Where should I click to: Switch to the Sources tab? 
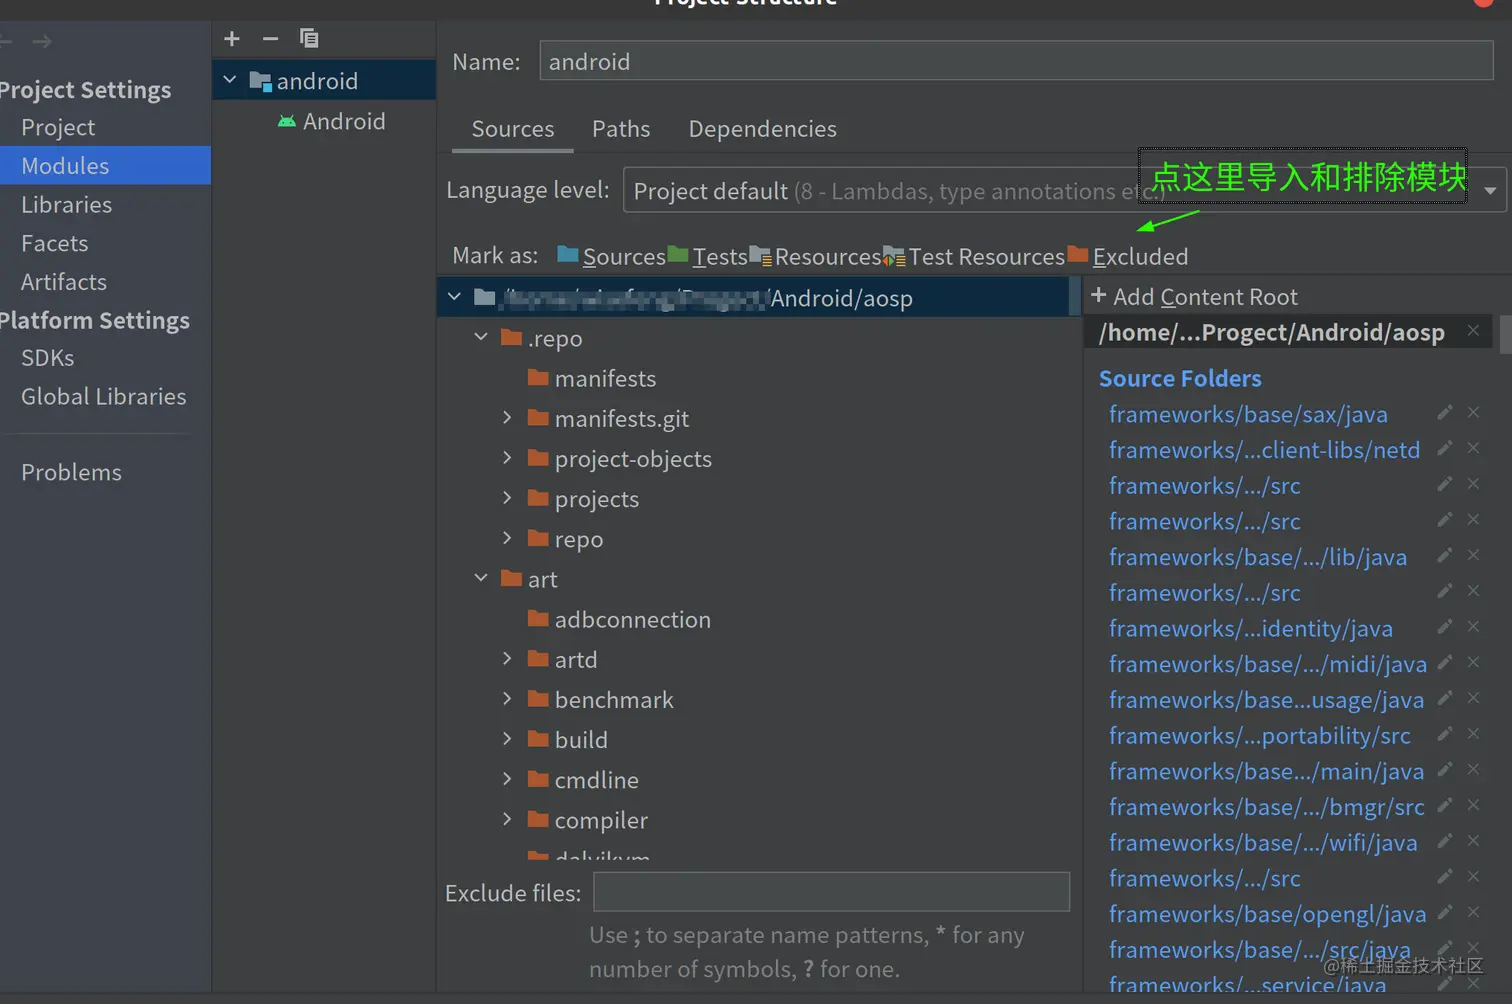[x=513, y=129]
